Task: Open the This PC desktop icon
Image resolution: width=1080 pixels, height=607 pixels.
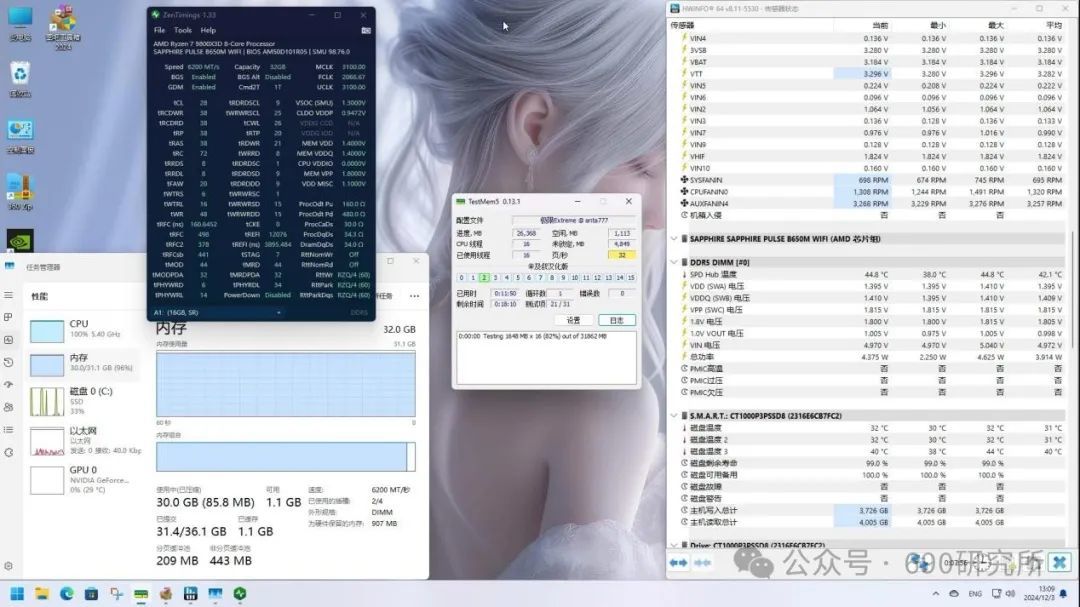Action: pyautogui.click(x=20, y=24)
